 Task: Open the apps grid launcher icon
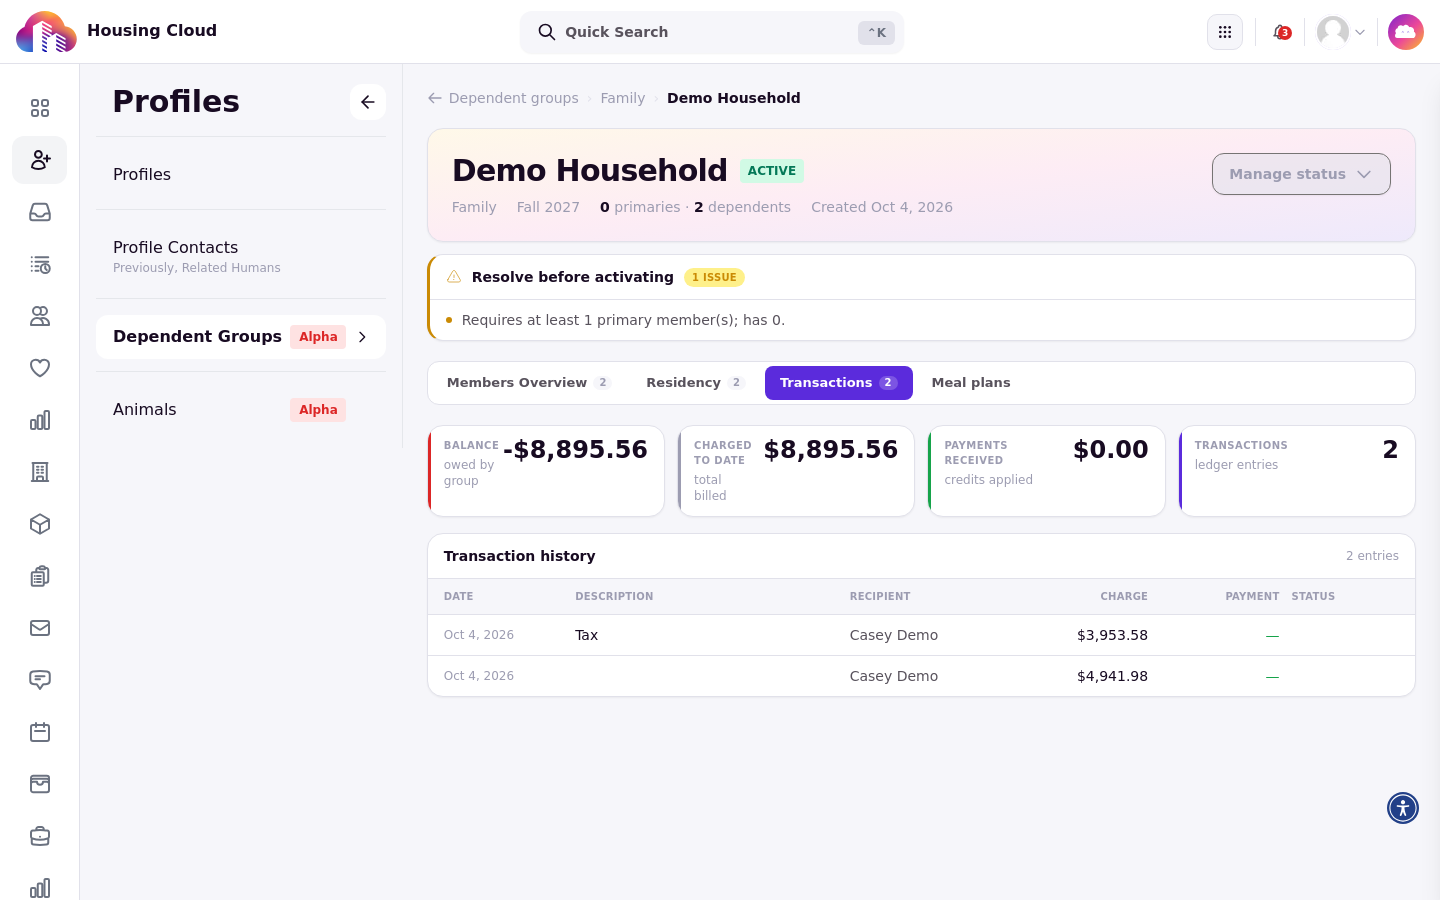tap(1225, 32)
